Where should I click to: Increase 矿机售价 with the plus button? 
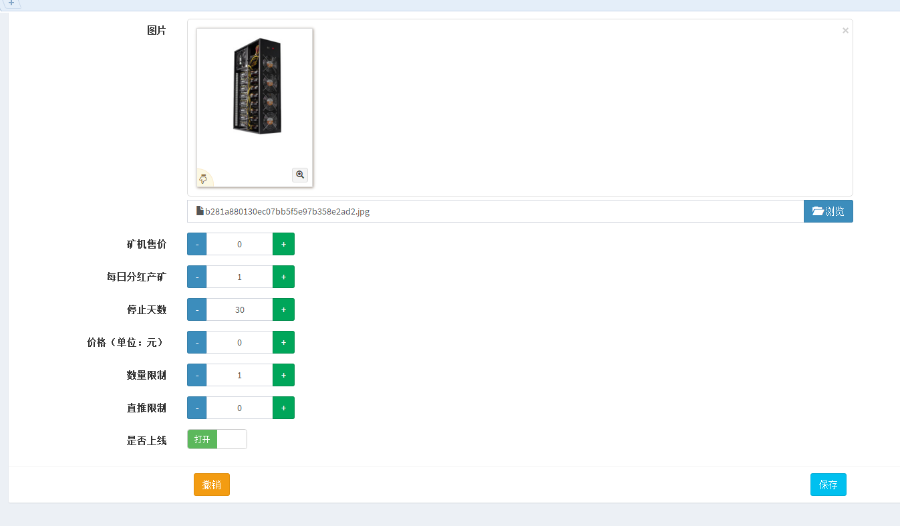click(283, 244)
